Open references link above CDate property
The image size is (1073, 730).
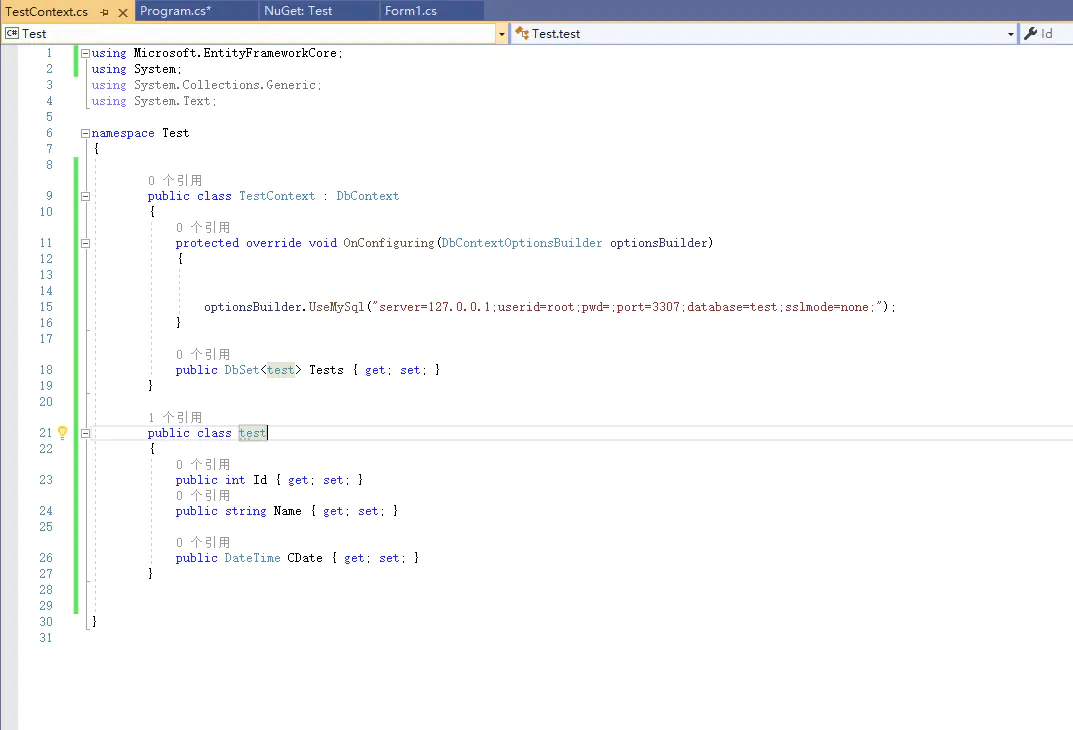point(203,543)
